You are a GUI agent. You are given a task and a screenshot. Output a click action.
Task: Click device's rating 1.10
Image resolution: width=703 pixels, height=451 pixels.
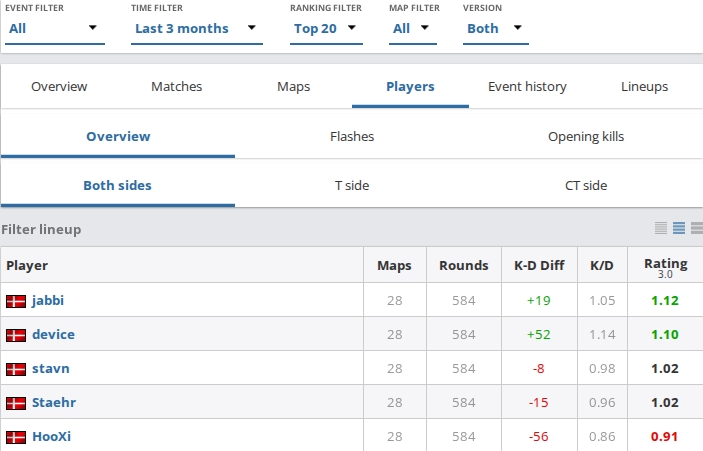[x=665, y=334]
